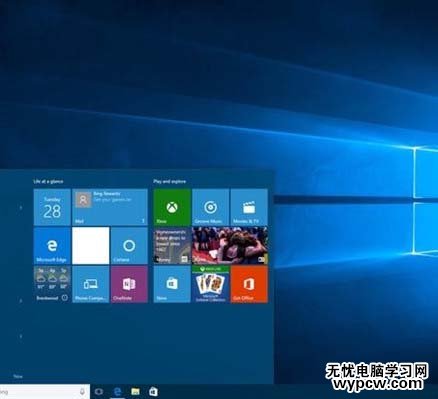
Task: Open the Movies & TV tile
Action: point(249,207)
